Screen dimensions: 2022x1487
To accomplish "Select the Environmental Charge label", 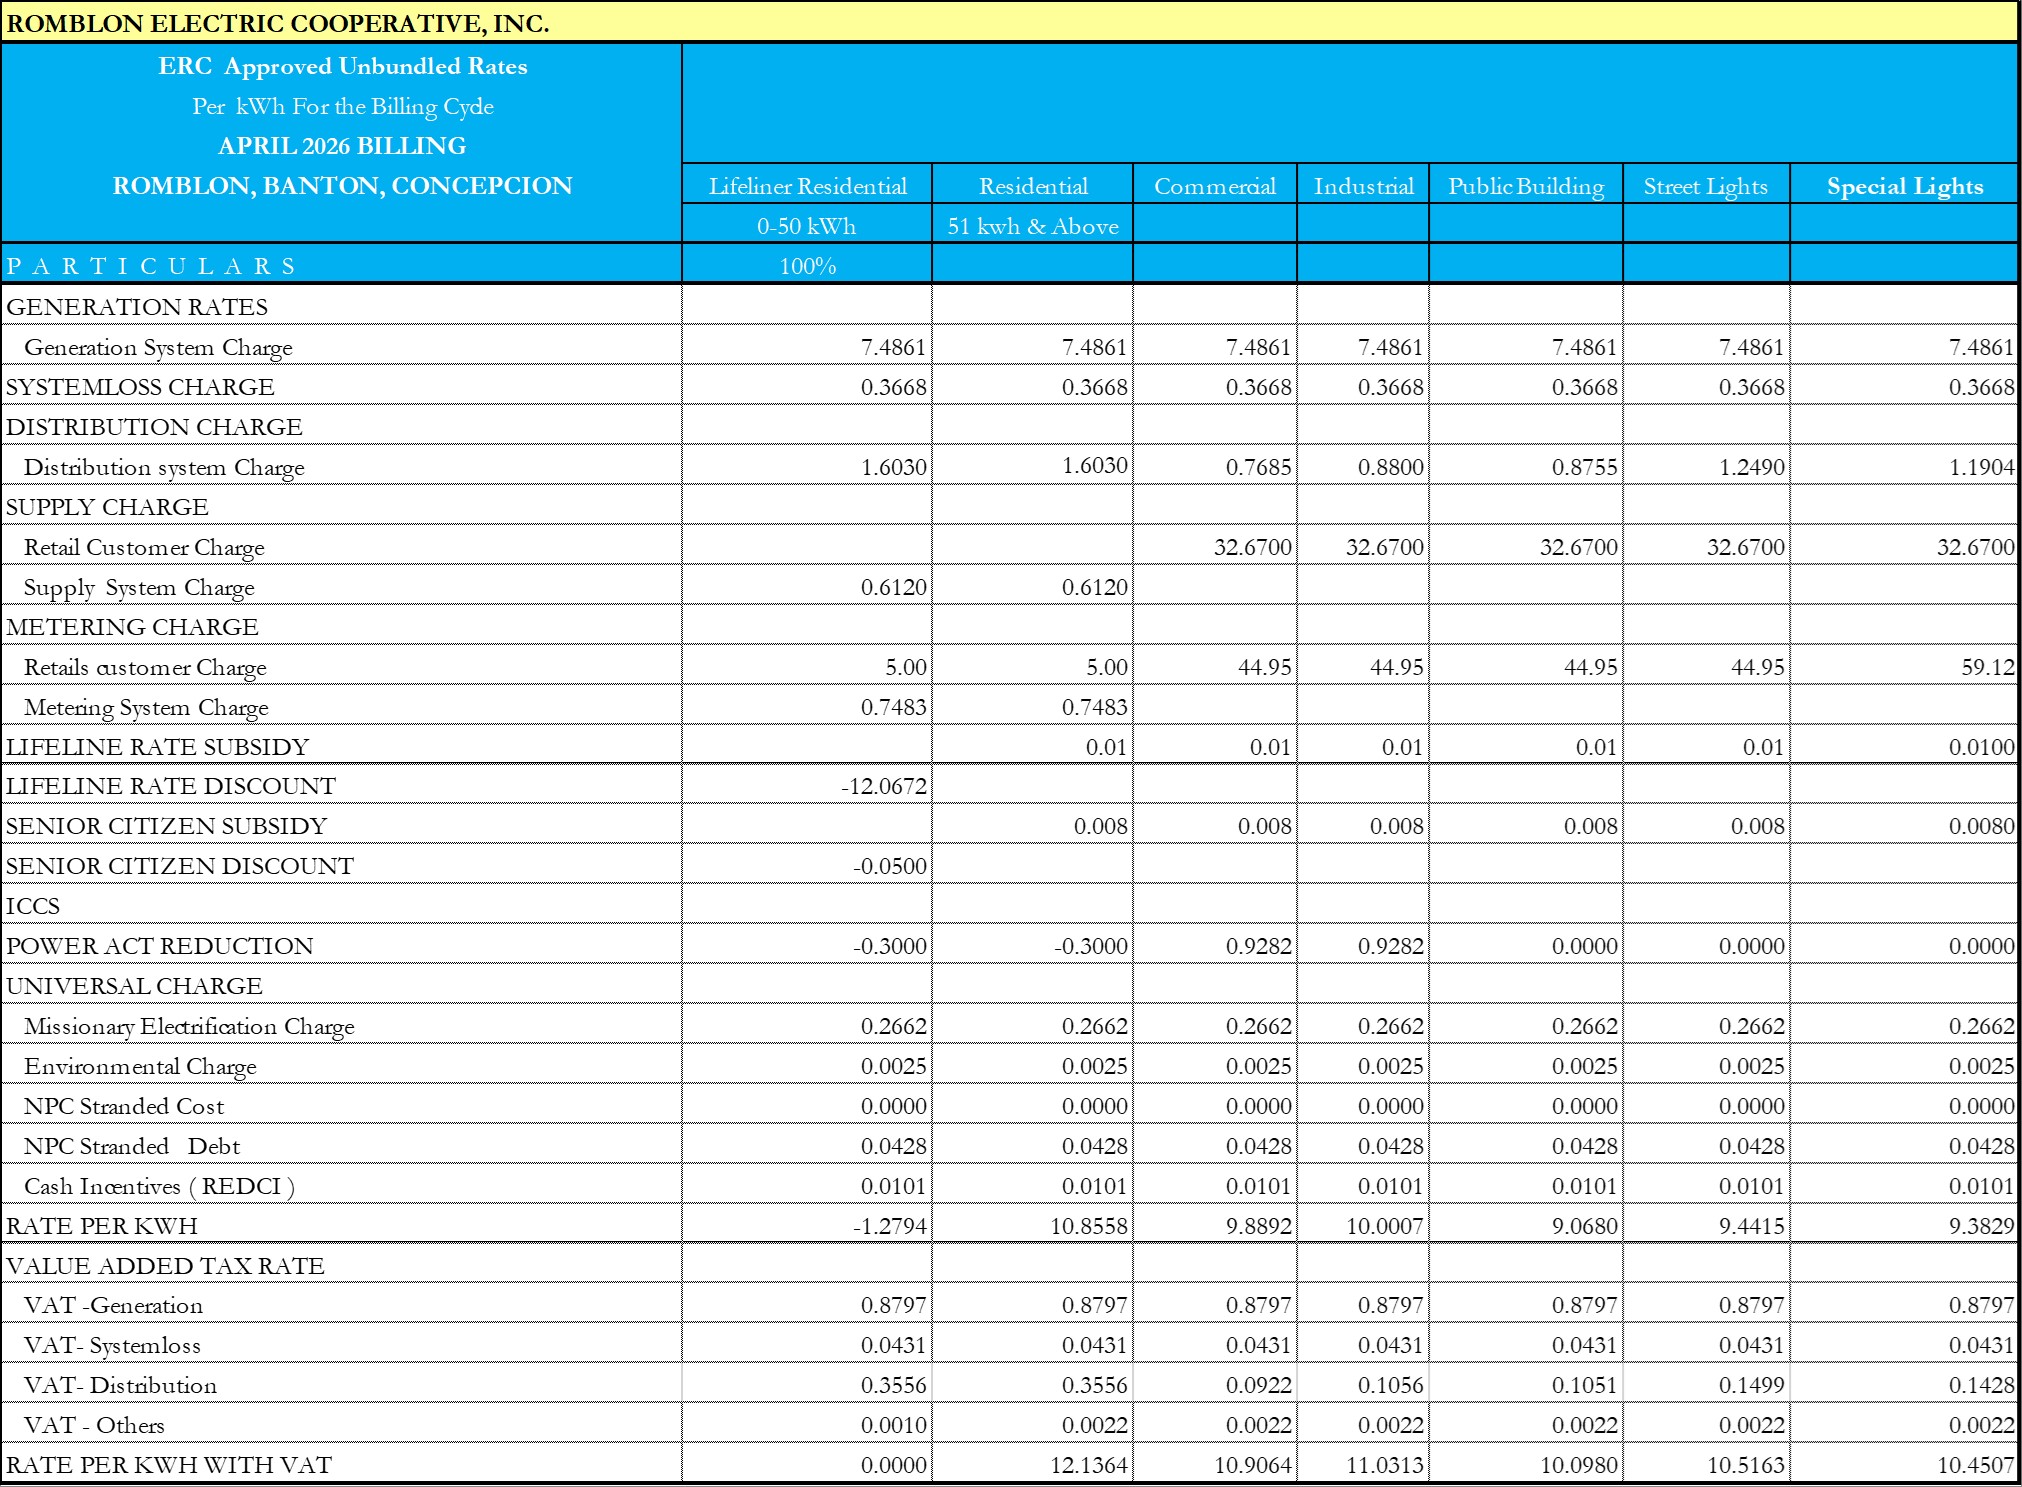I will pos(140,1066).
